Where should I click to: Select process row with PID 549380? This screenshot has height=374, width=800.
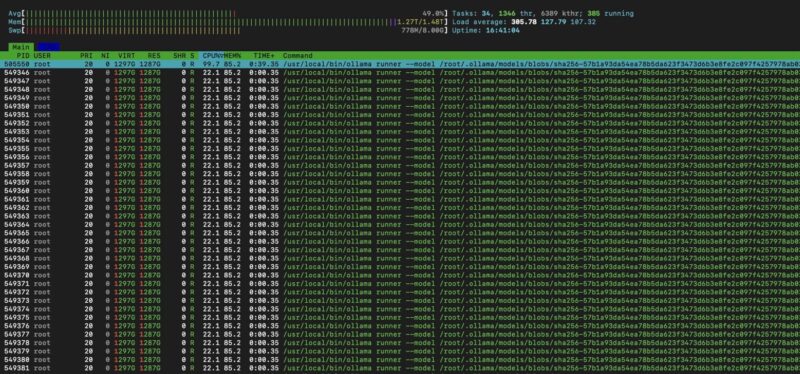[x=400, y=359]
